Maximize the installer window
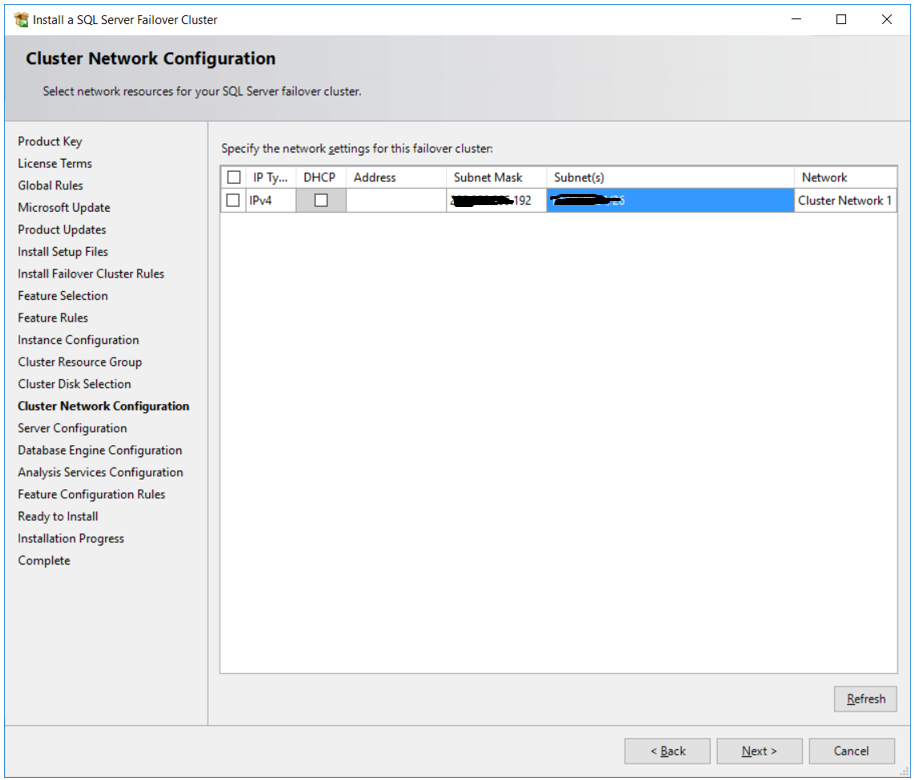This screenshot has width=915, height=780. coord(841,19)
